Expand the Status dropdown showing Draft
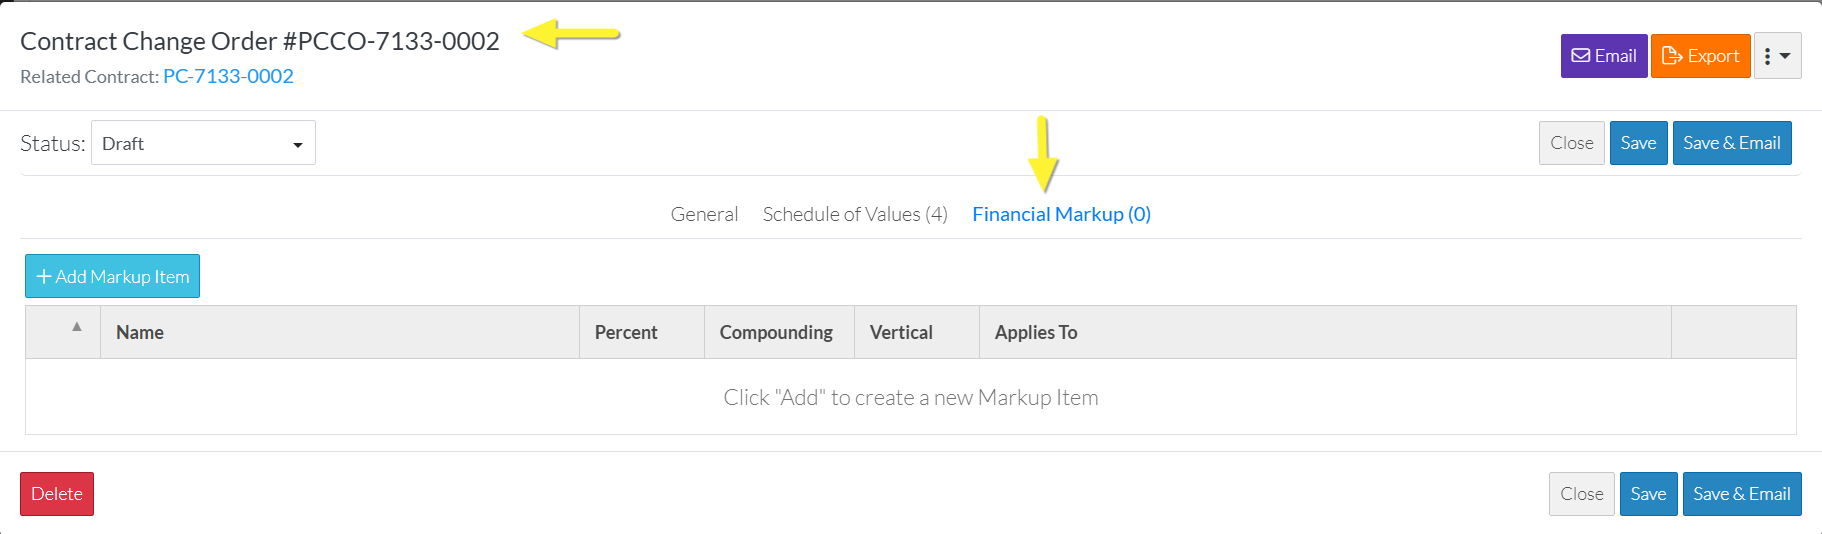The width and height of the screenshot is (1822, 534). click(x=203, y=143)
